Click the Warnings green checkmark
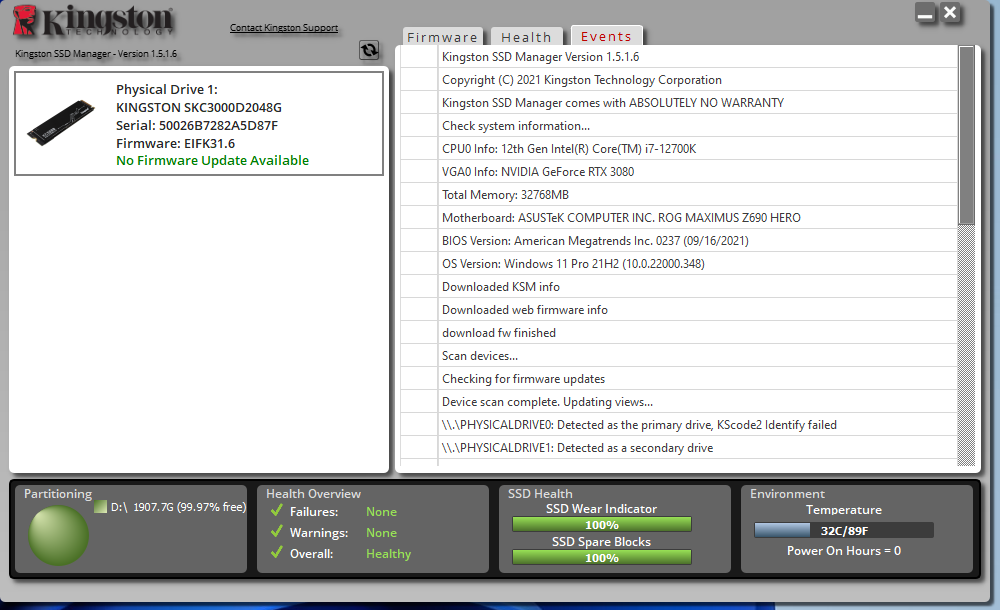This screenshot has width=1000, height=610. click(x=276, y=532)
